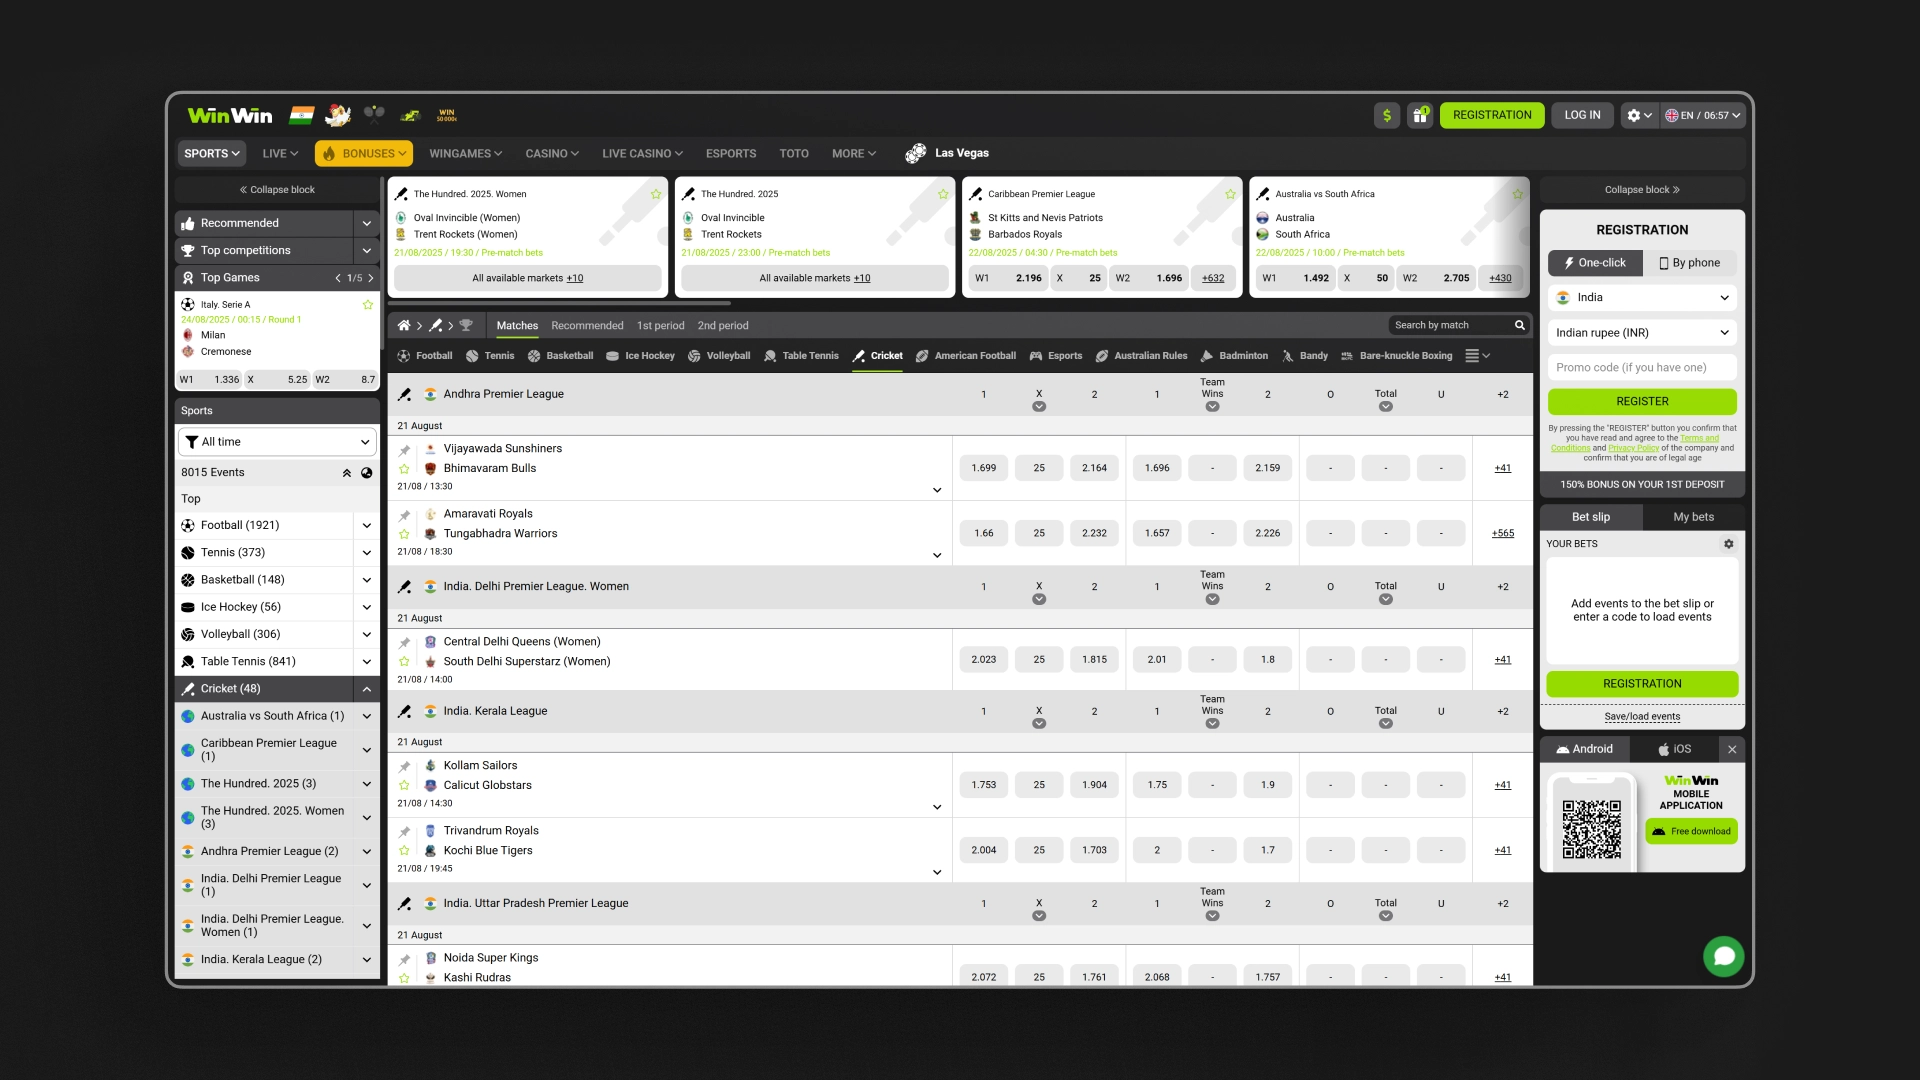
Task: Select odds 1.699 for Vijayawada Sunshiners
Action: [x=984, y=469]
